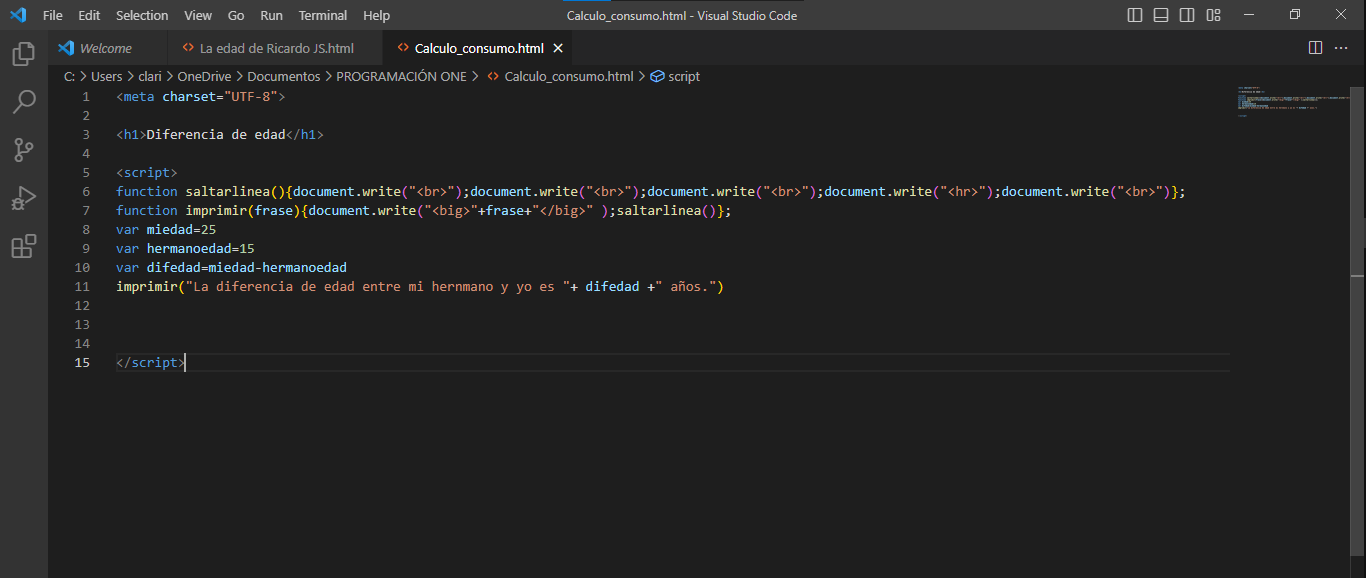Click the Split Editor Right icon
The image size is (1366, 578).
tap(1315, 48)
